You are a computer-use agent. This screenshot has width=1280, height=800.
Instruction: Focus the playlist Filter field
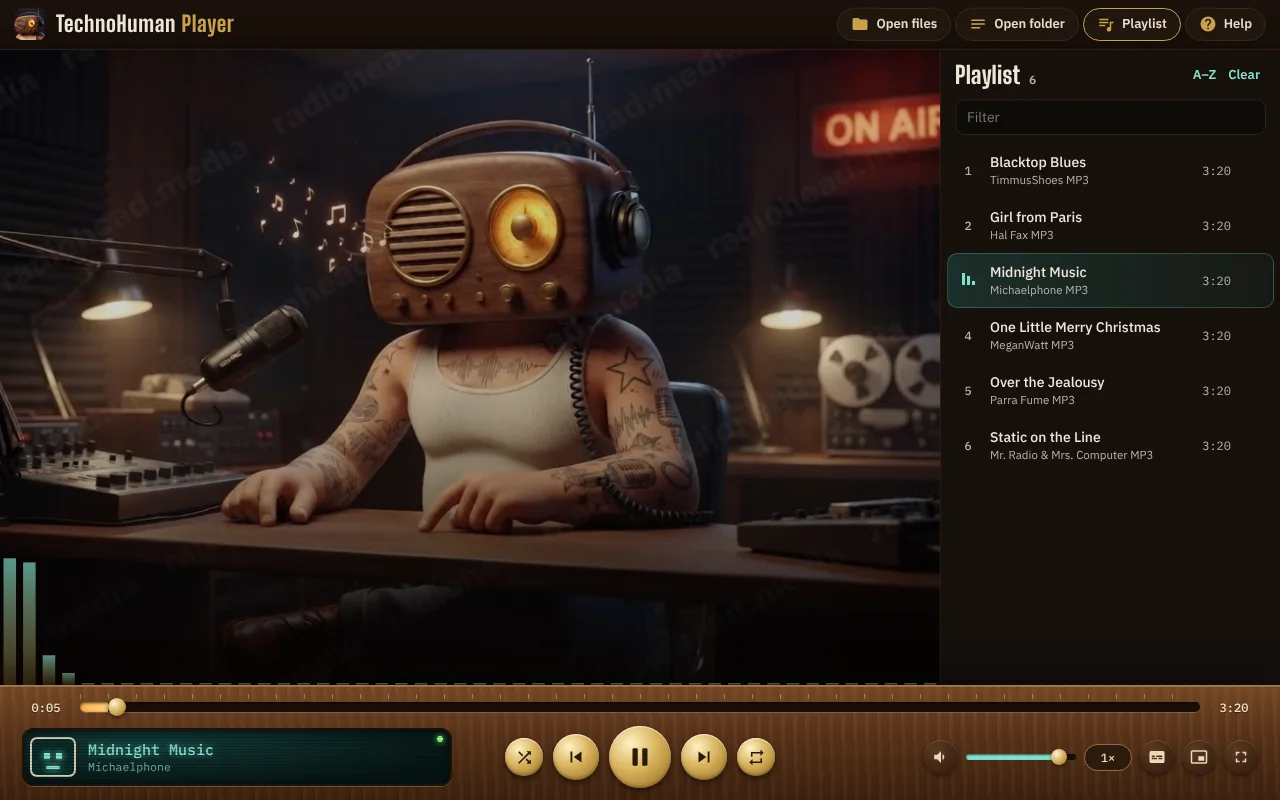(x=1110, y=117)
